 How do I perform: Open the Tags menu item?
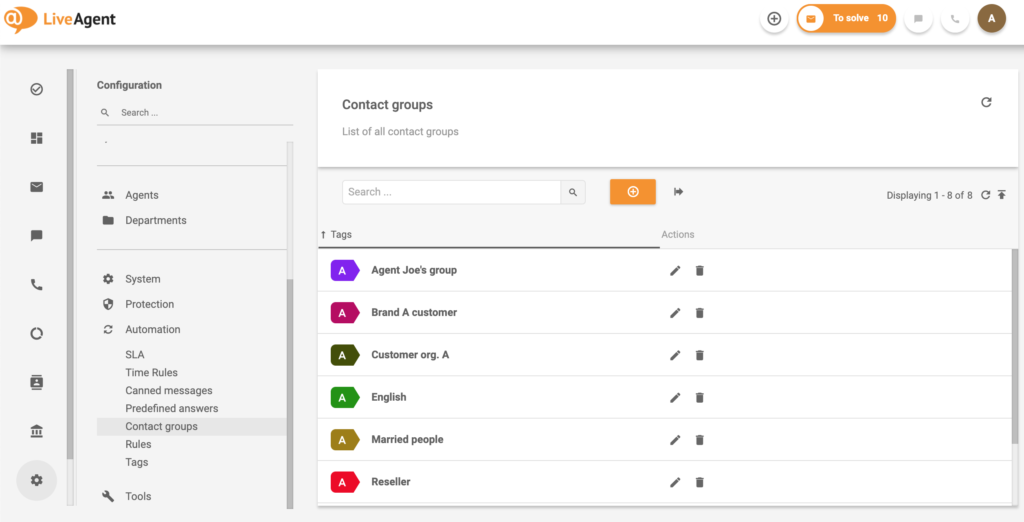pyautogui.click(x=136, y=462)
